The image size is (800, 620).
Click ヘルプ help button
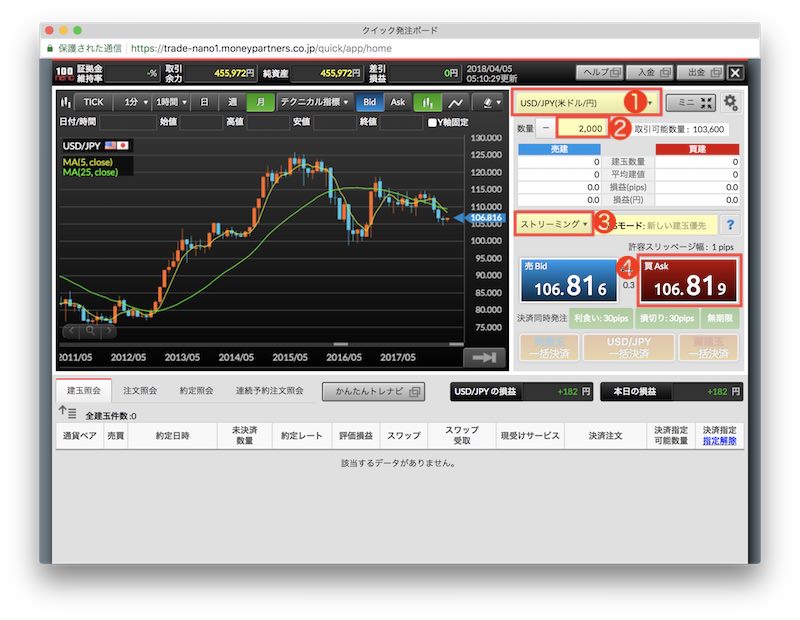point(601,72)
